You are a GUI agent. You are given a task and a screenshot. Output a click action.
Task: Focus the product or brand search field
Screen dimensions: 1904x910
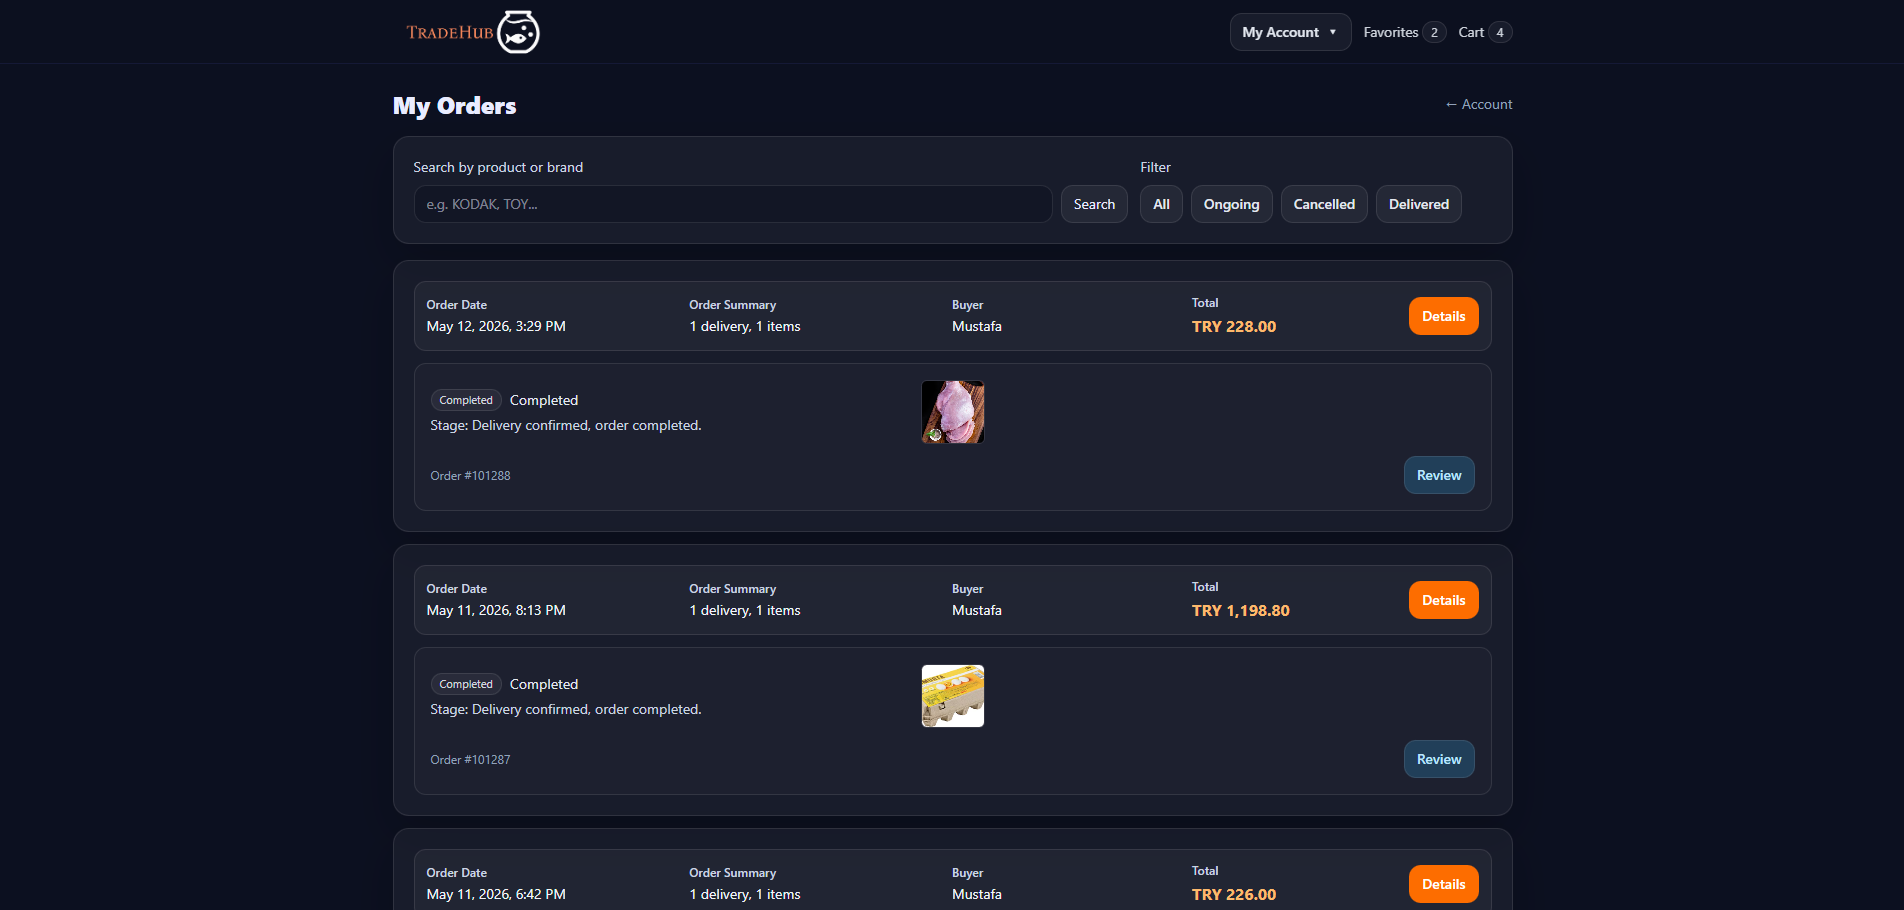[x=732, y=204]
